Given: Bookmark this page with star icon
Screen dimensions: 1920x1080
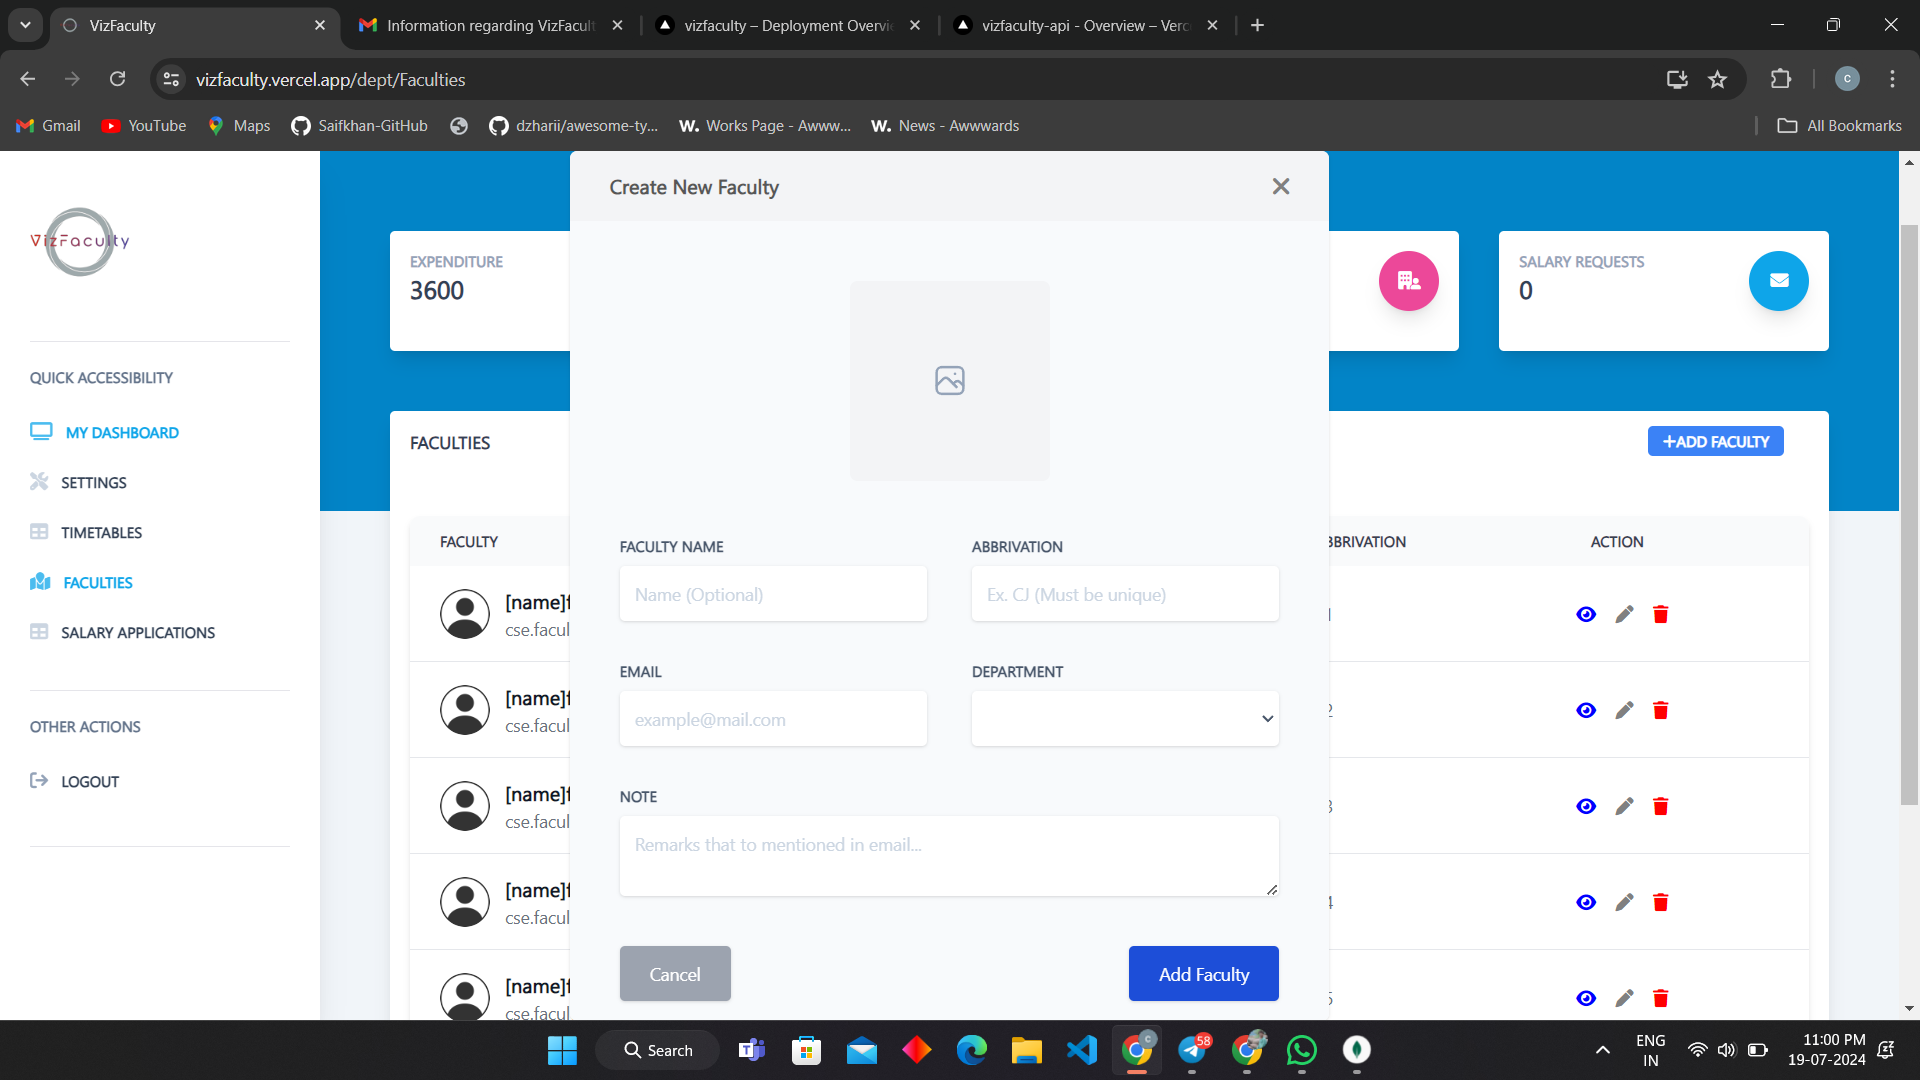Looking at the screenshot, I should 1717,79.
